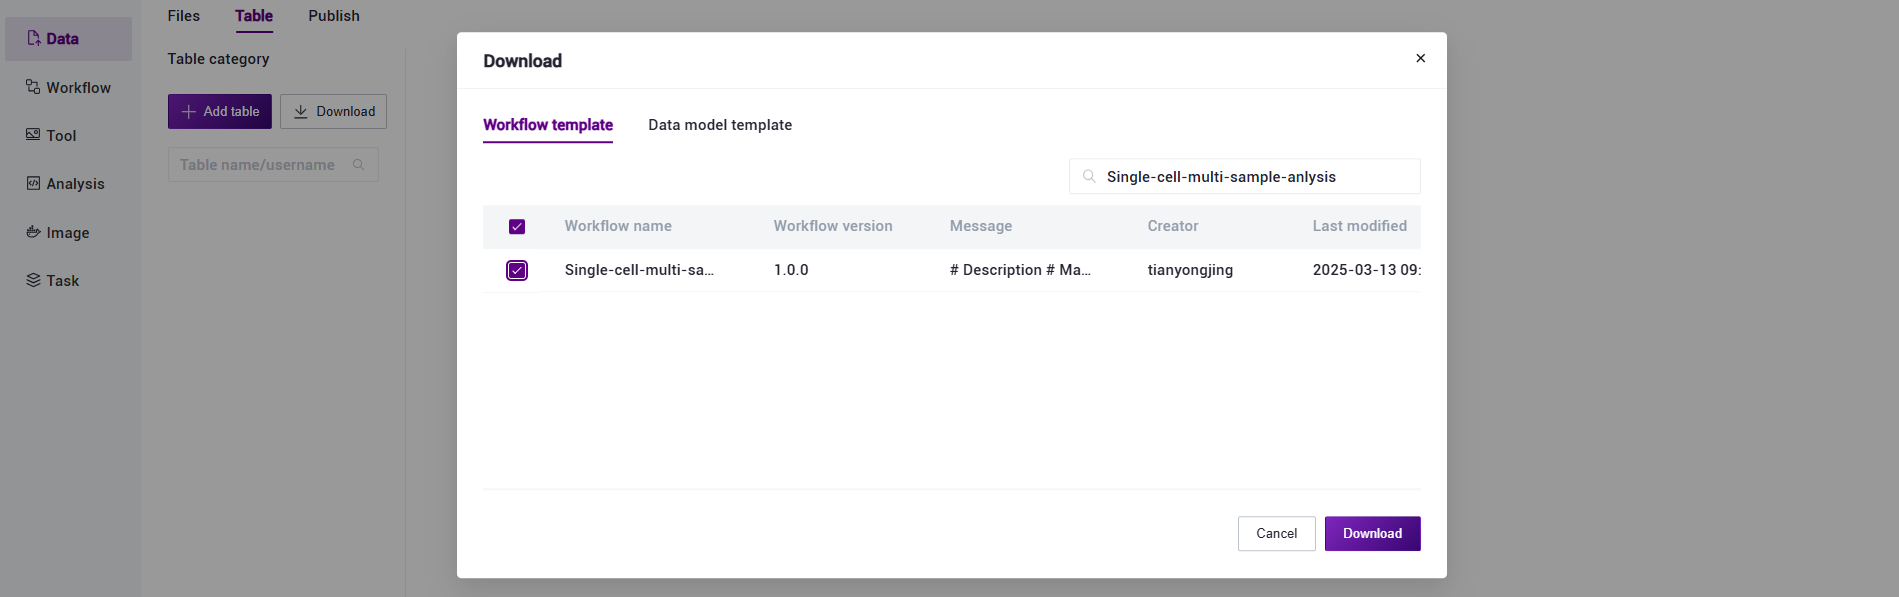Screen dimensions: 1899x597
Task: Click the workflow search input field
Action: coord(1255,177)
